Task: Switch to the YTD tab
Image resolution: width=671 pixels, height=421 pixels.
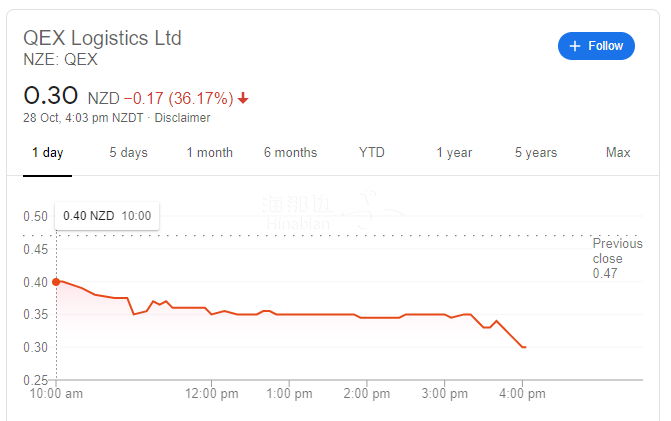Action: click(x=372, y=153)
